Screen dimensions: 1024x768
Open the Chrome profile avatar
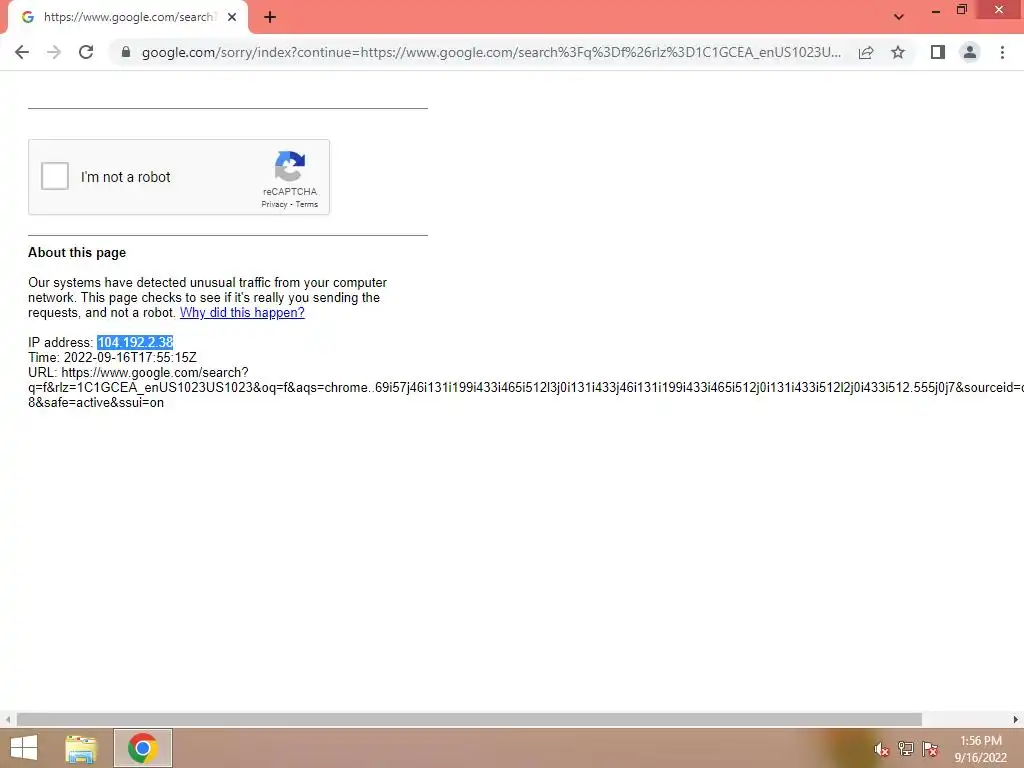[970, 52]
